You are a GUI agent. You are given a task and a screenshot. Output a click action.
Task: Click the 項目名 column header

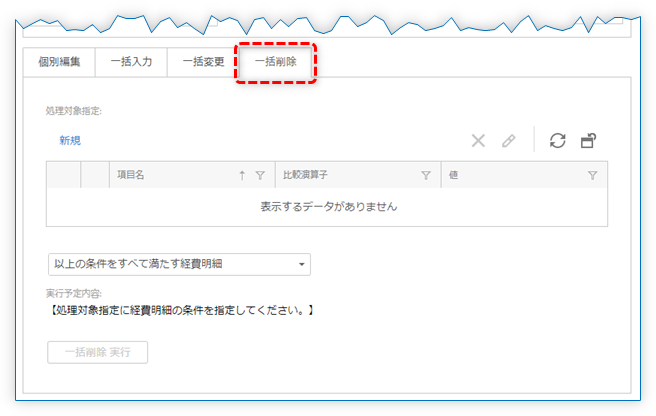tap(192, 175)
